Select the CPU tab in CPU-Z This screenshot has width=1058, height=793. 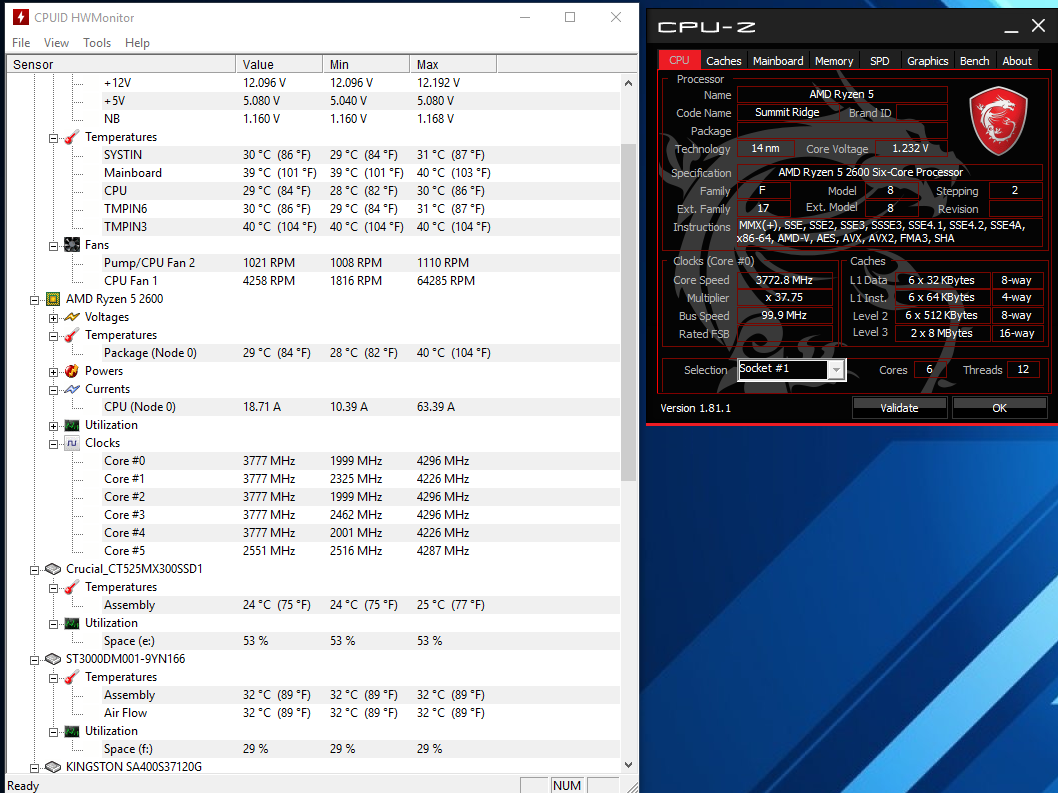679,60
